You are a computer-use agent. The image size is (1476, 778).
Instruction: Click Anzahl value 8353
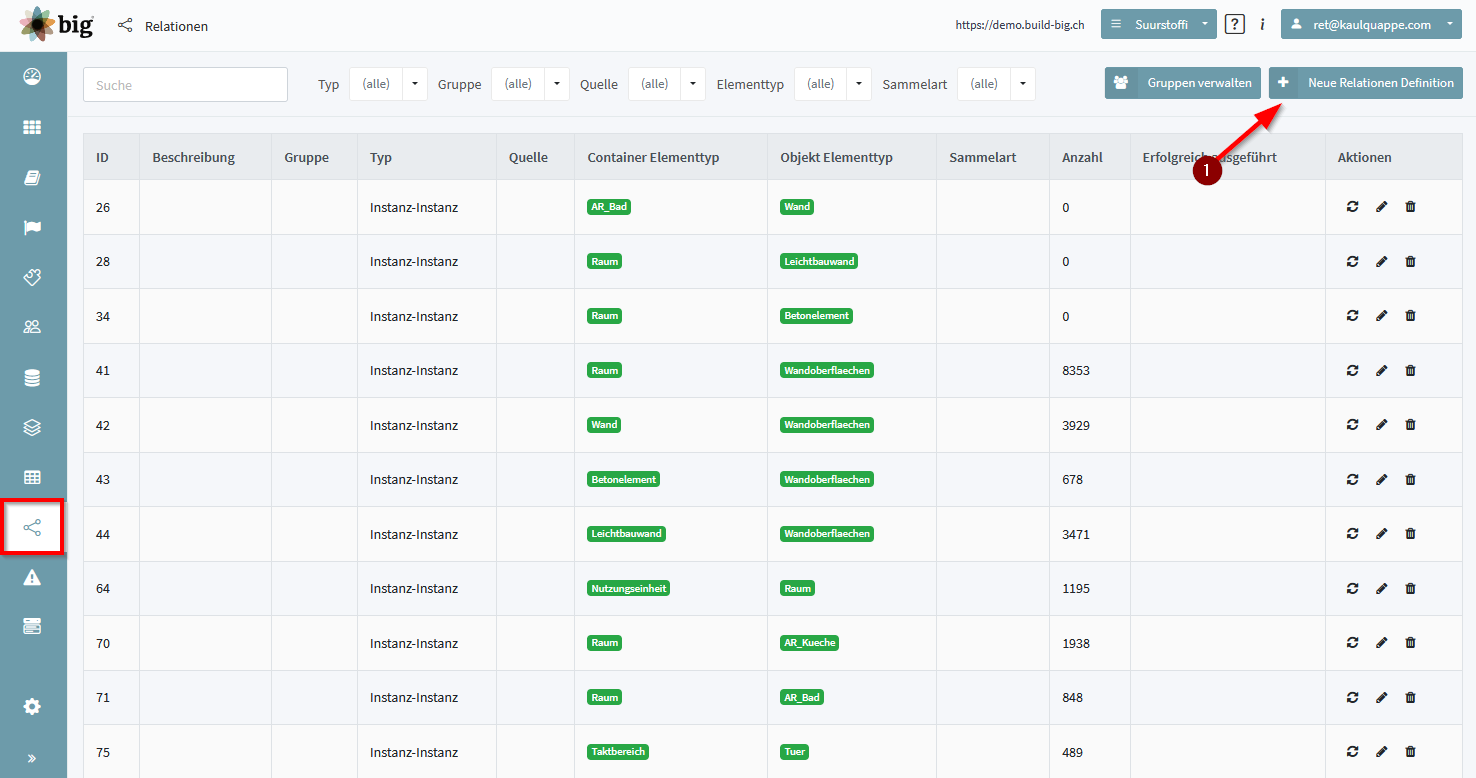coord(1076,370)
